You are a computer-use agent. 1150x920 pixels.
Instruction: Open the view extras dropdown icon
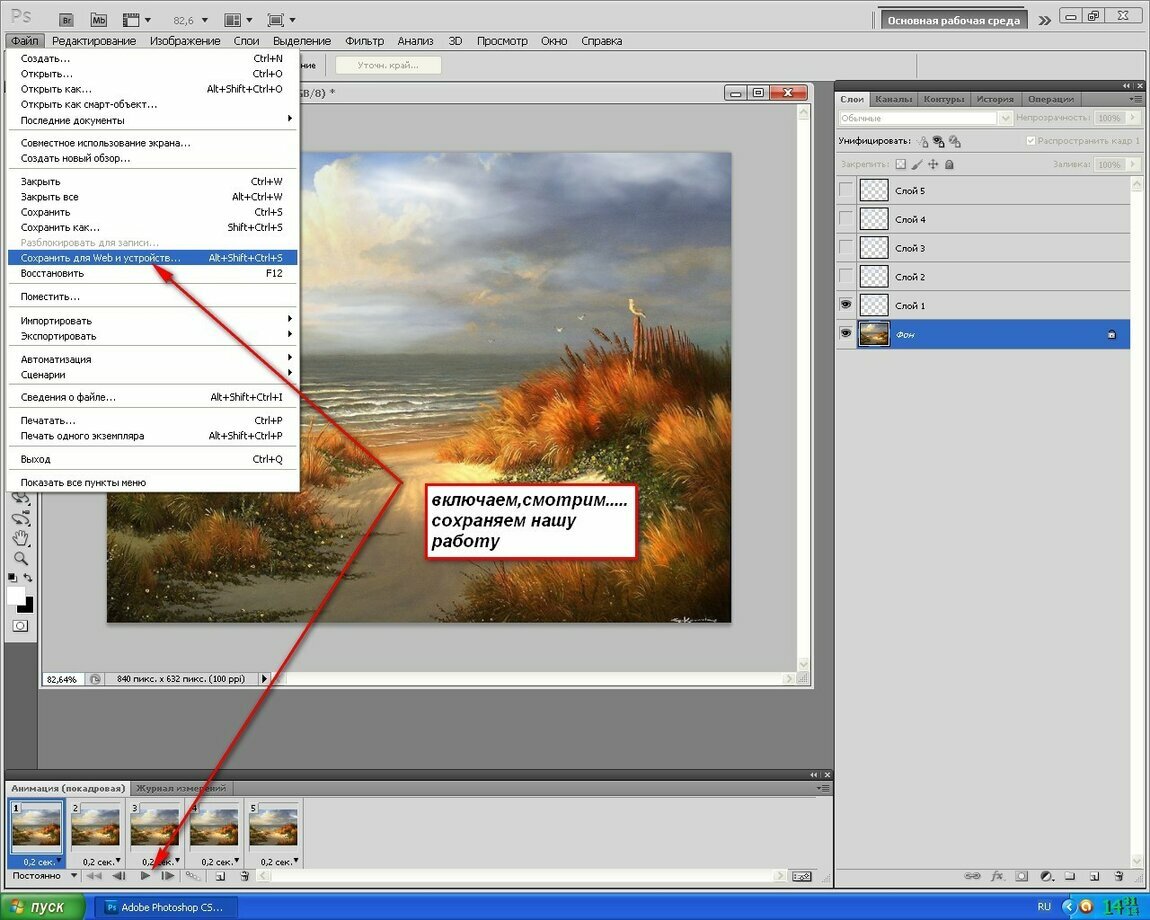[x=136, y=20]
